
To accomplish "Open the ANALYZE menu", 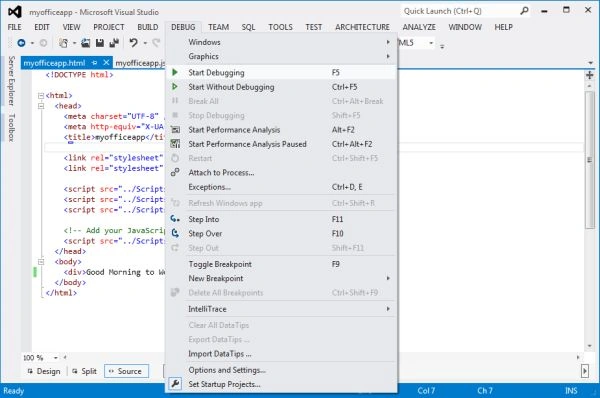I will pos(419,27).
